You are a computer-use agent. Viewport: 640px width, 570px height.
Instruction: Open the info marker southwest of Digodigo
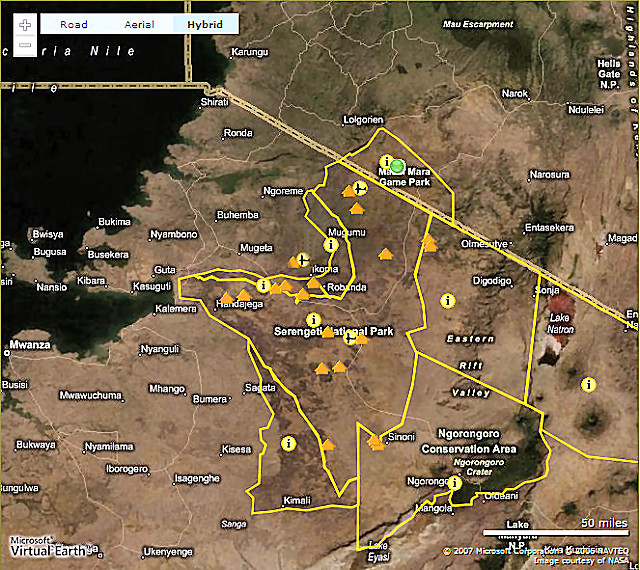447,299
